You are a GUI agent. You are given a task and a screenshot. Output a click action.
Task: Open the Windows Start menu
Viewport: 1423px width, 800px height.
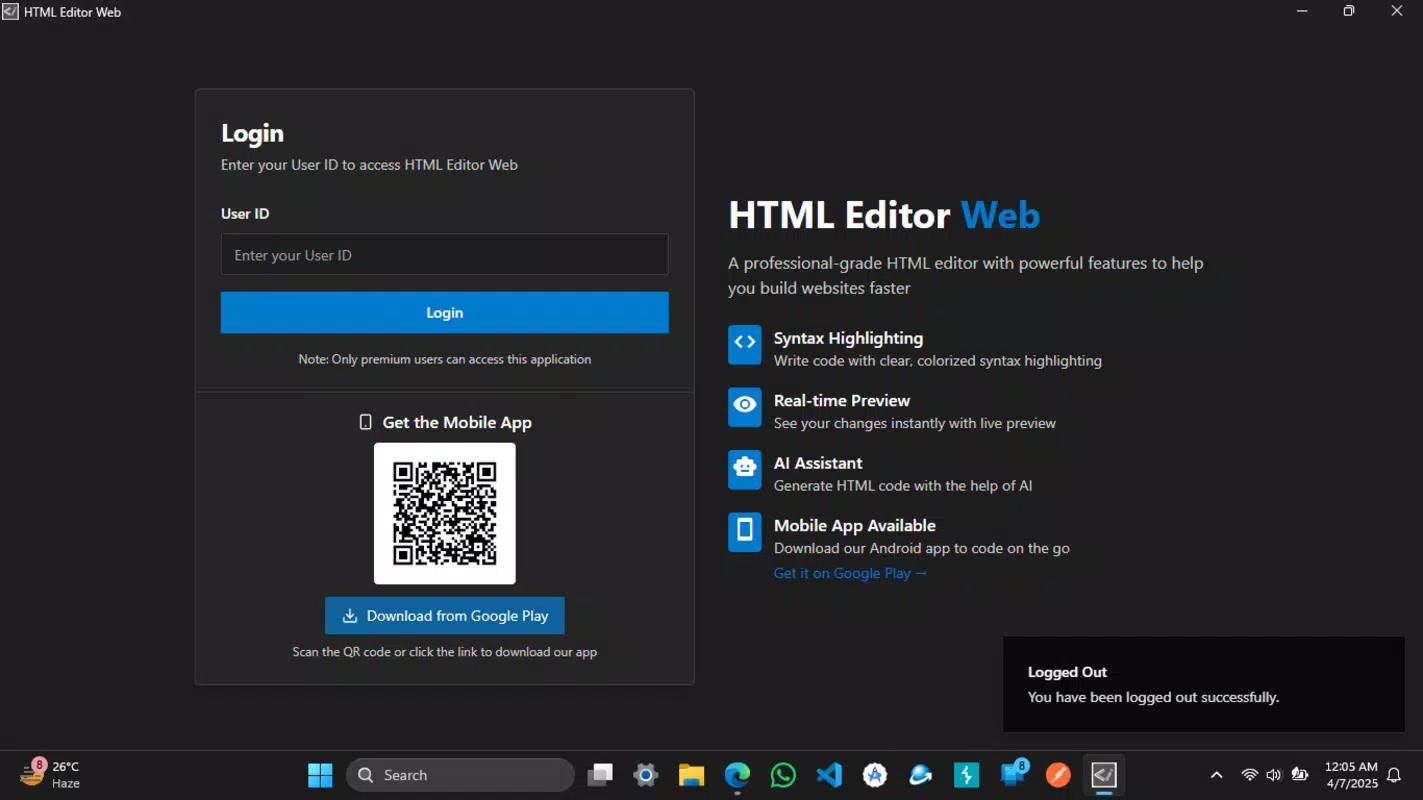point(320,775)
